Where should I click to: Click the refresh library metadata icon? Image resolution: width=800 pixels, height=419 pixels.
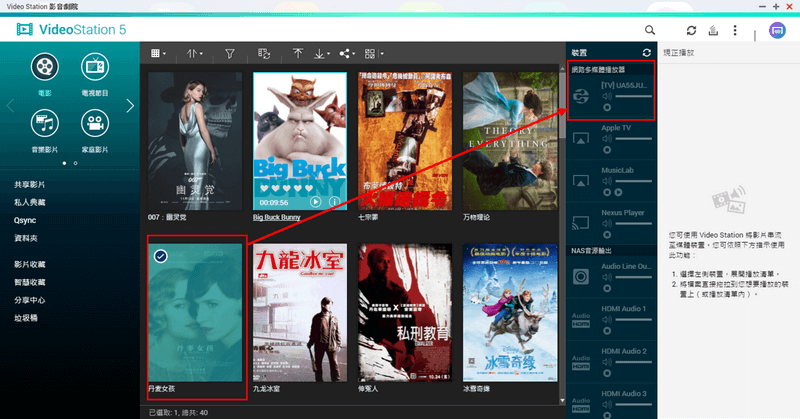264,54
